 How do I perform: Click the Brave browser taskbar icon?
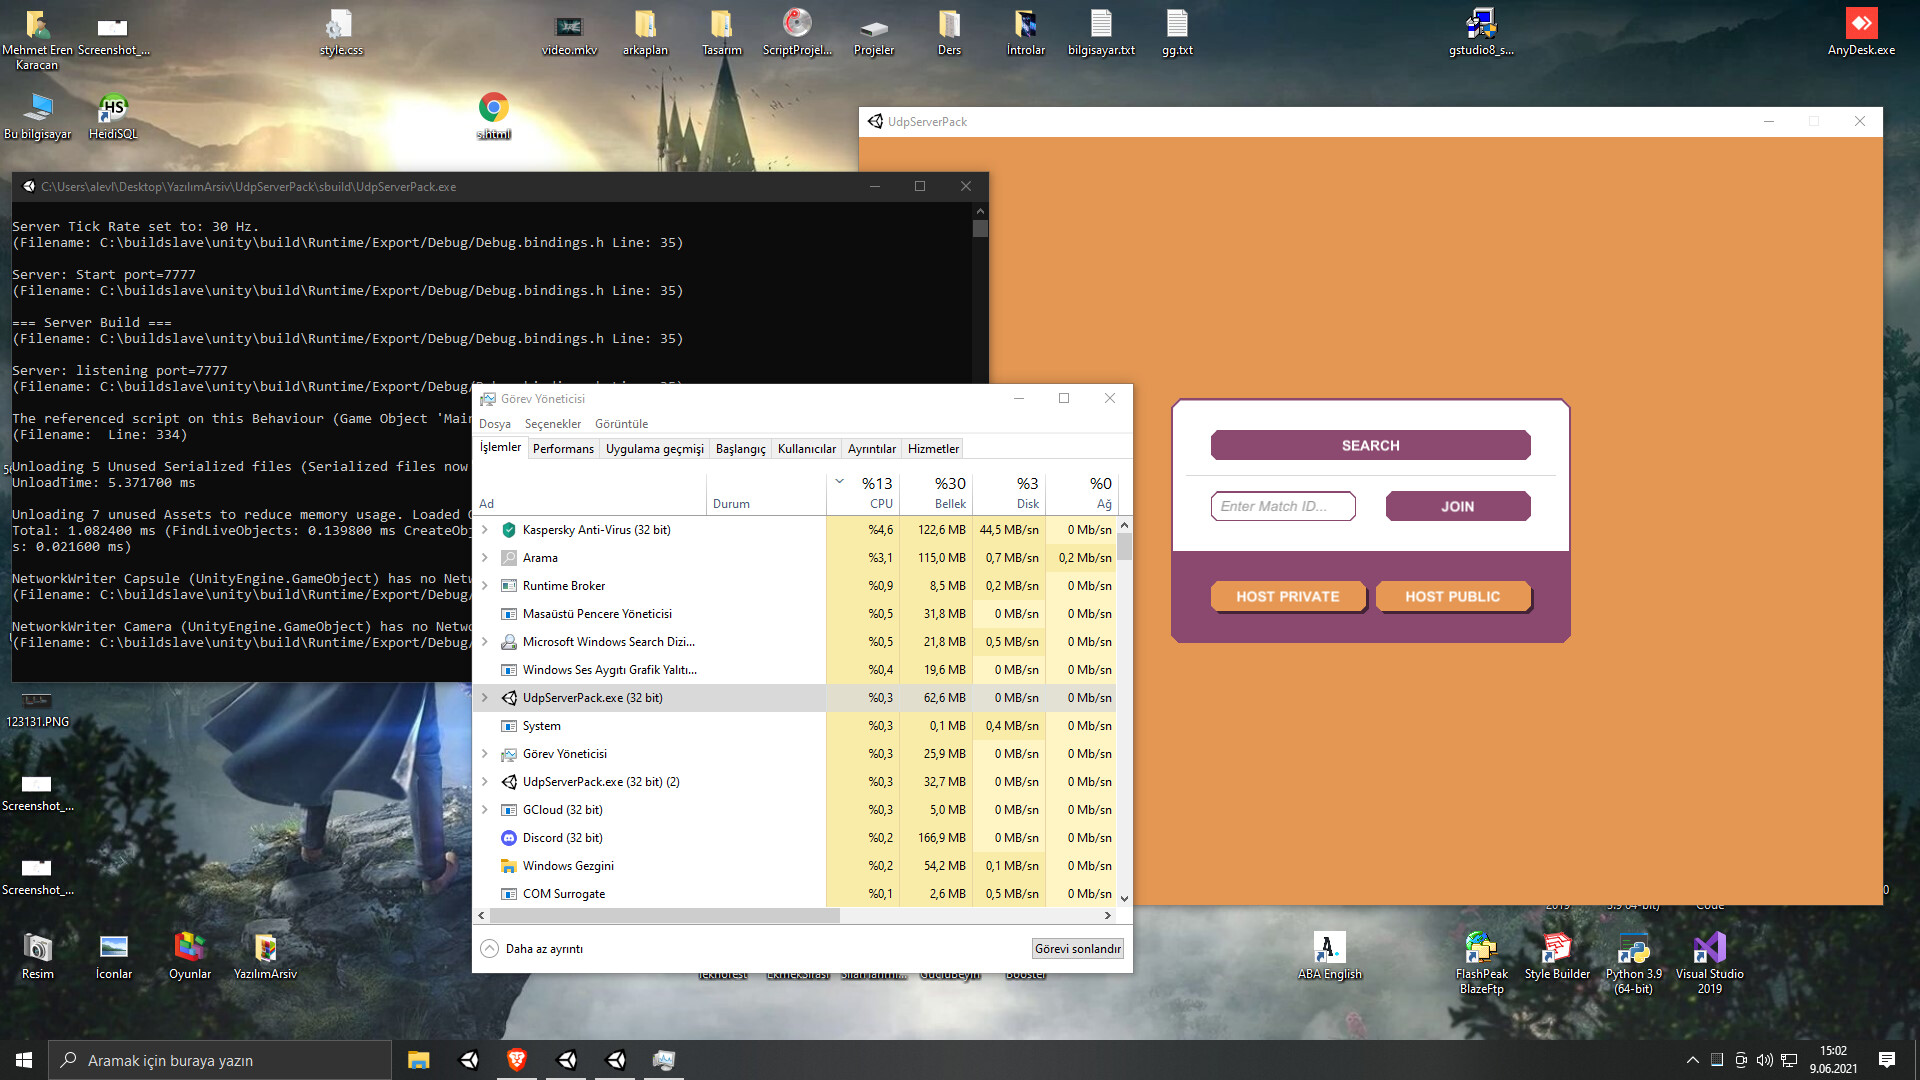coord(517,1060)
